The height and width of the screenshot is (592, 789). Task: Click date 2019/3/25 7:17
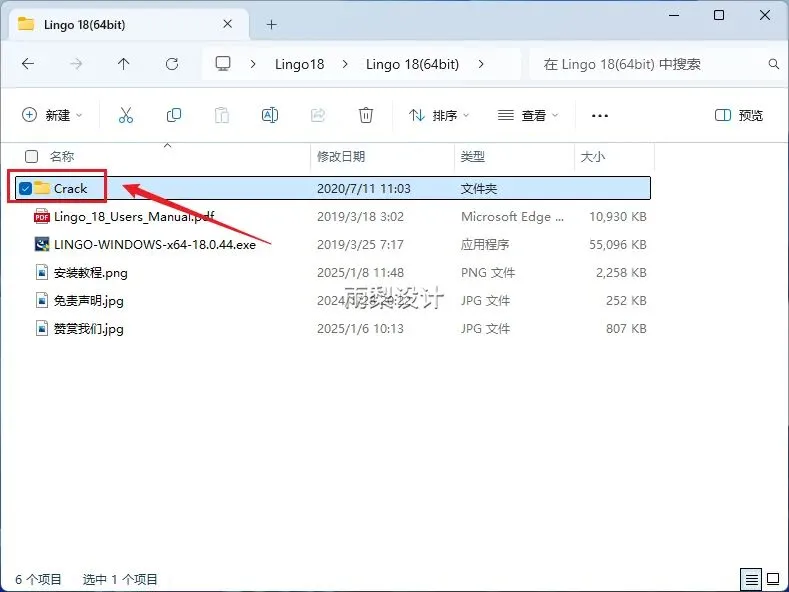360,245
